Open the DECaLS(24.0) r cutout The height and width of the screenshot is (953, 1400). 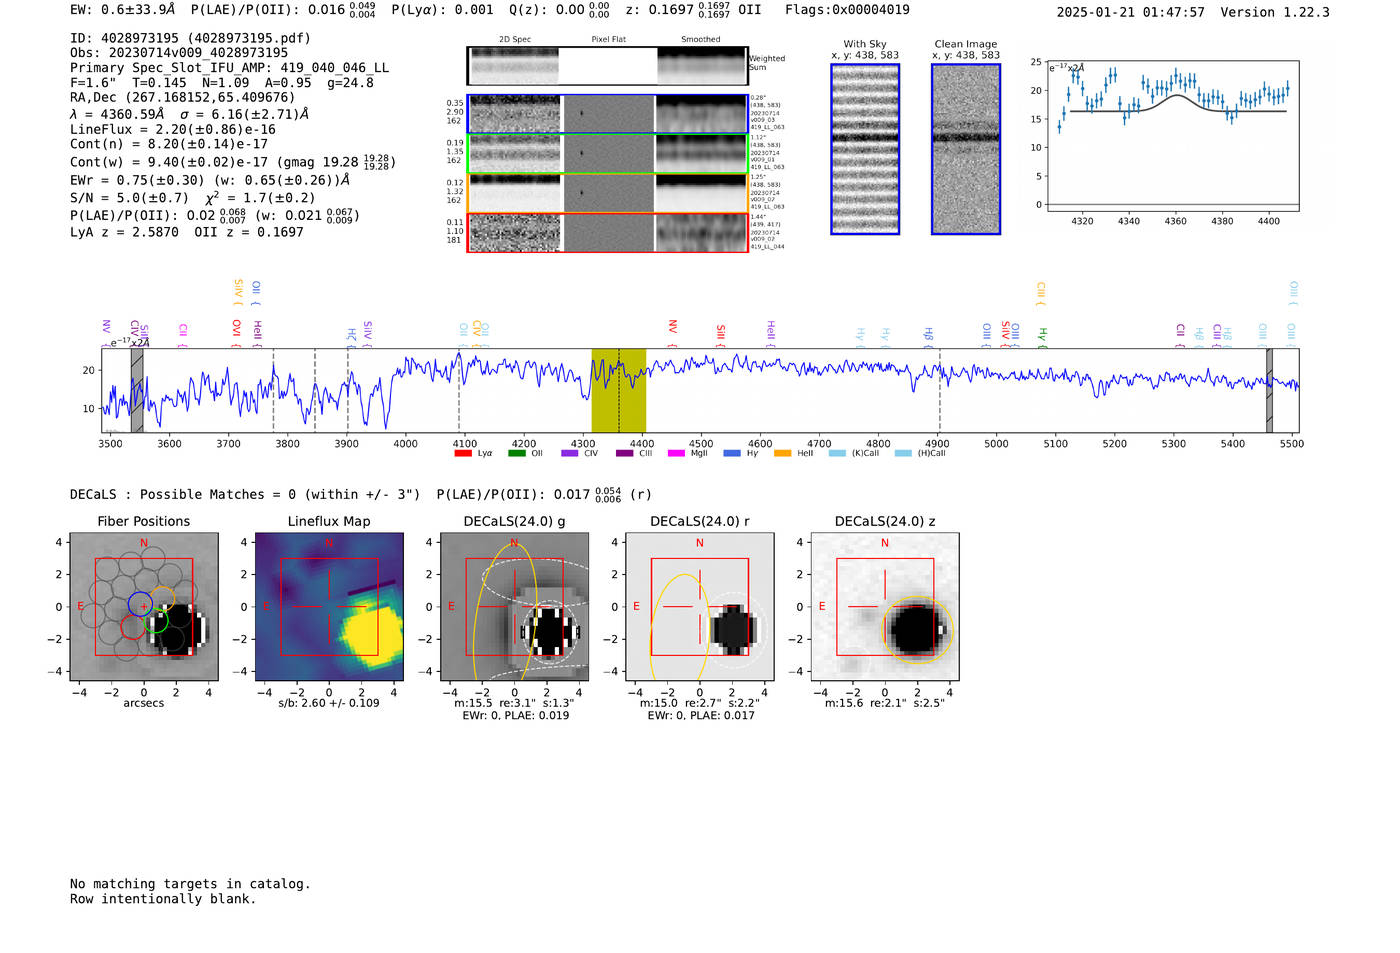[x=699, y=607]
